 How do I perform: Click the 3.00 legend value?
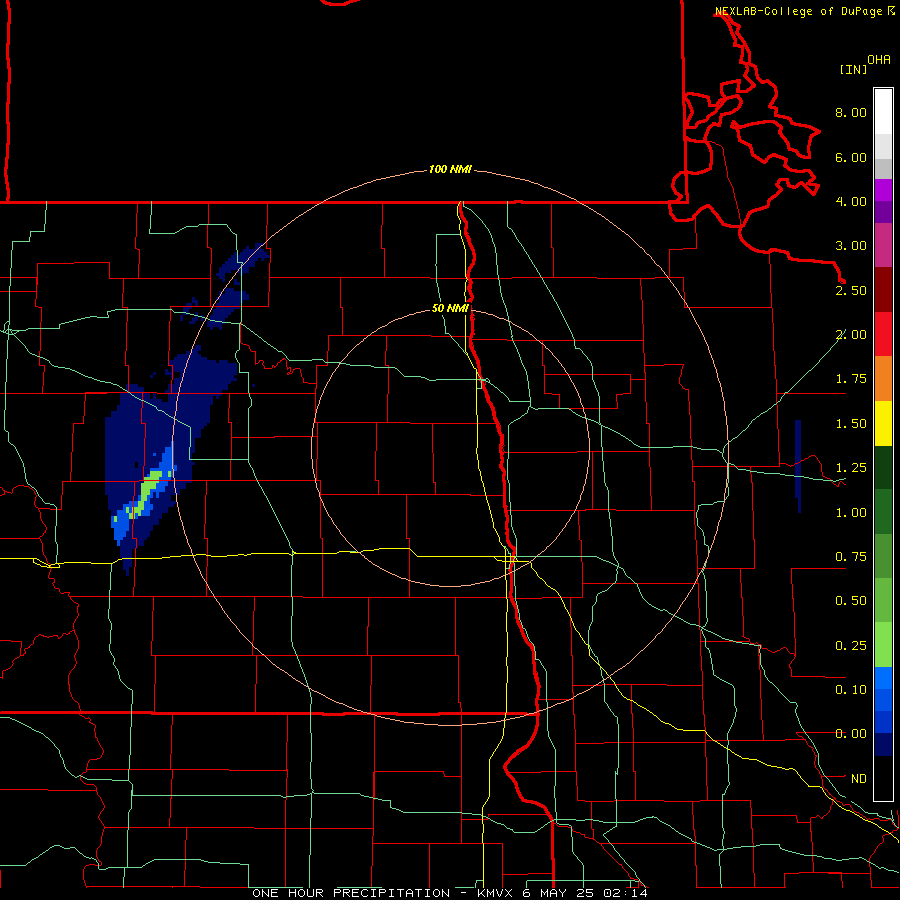(851, 246)
